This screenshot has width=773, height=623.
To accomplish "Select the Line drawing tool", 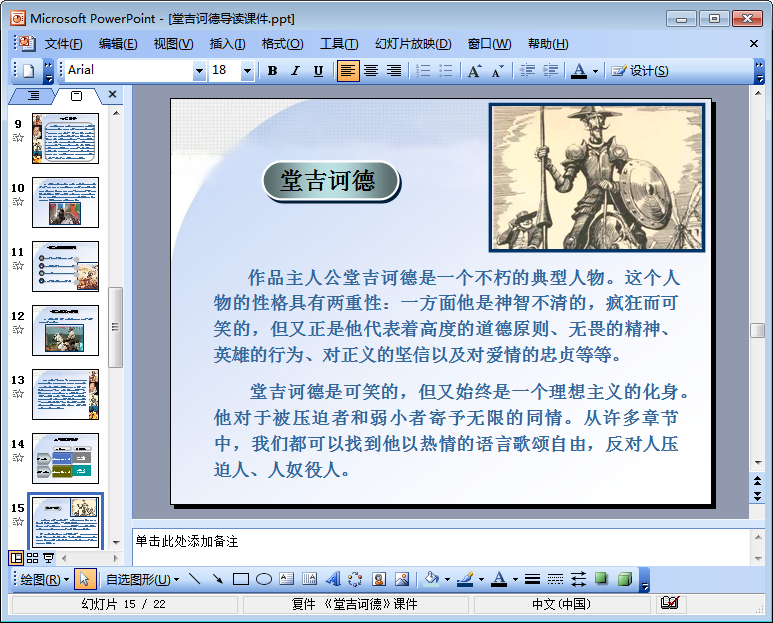I will (195, 579).
